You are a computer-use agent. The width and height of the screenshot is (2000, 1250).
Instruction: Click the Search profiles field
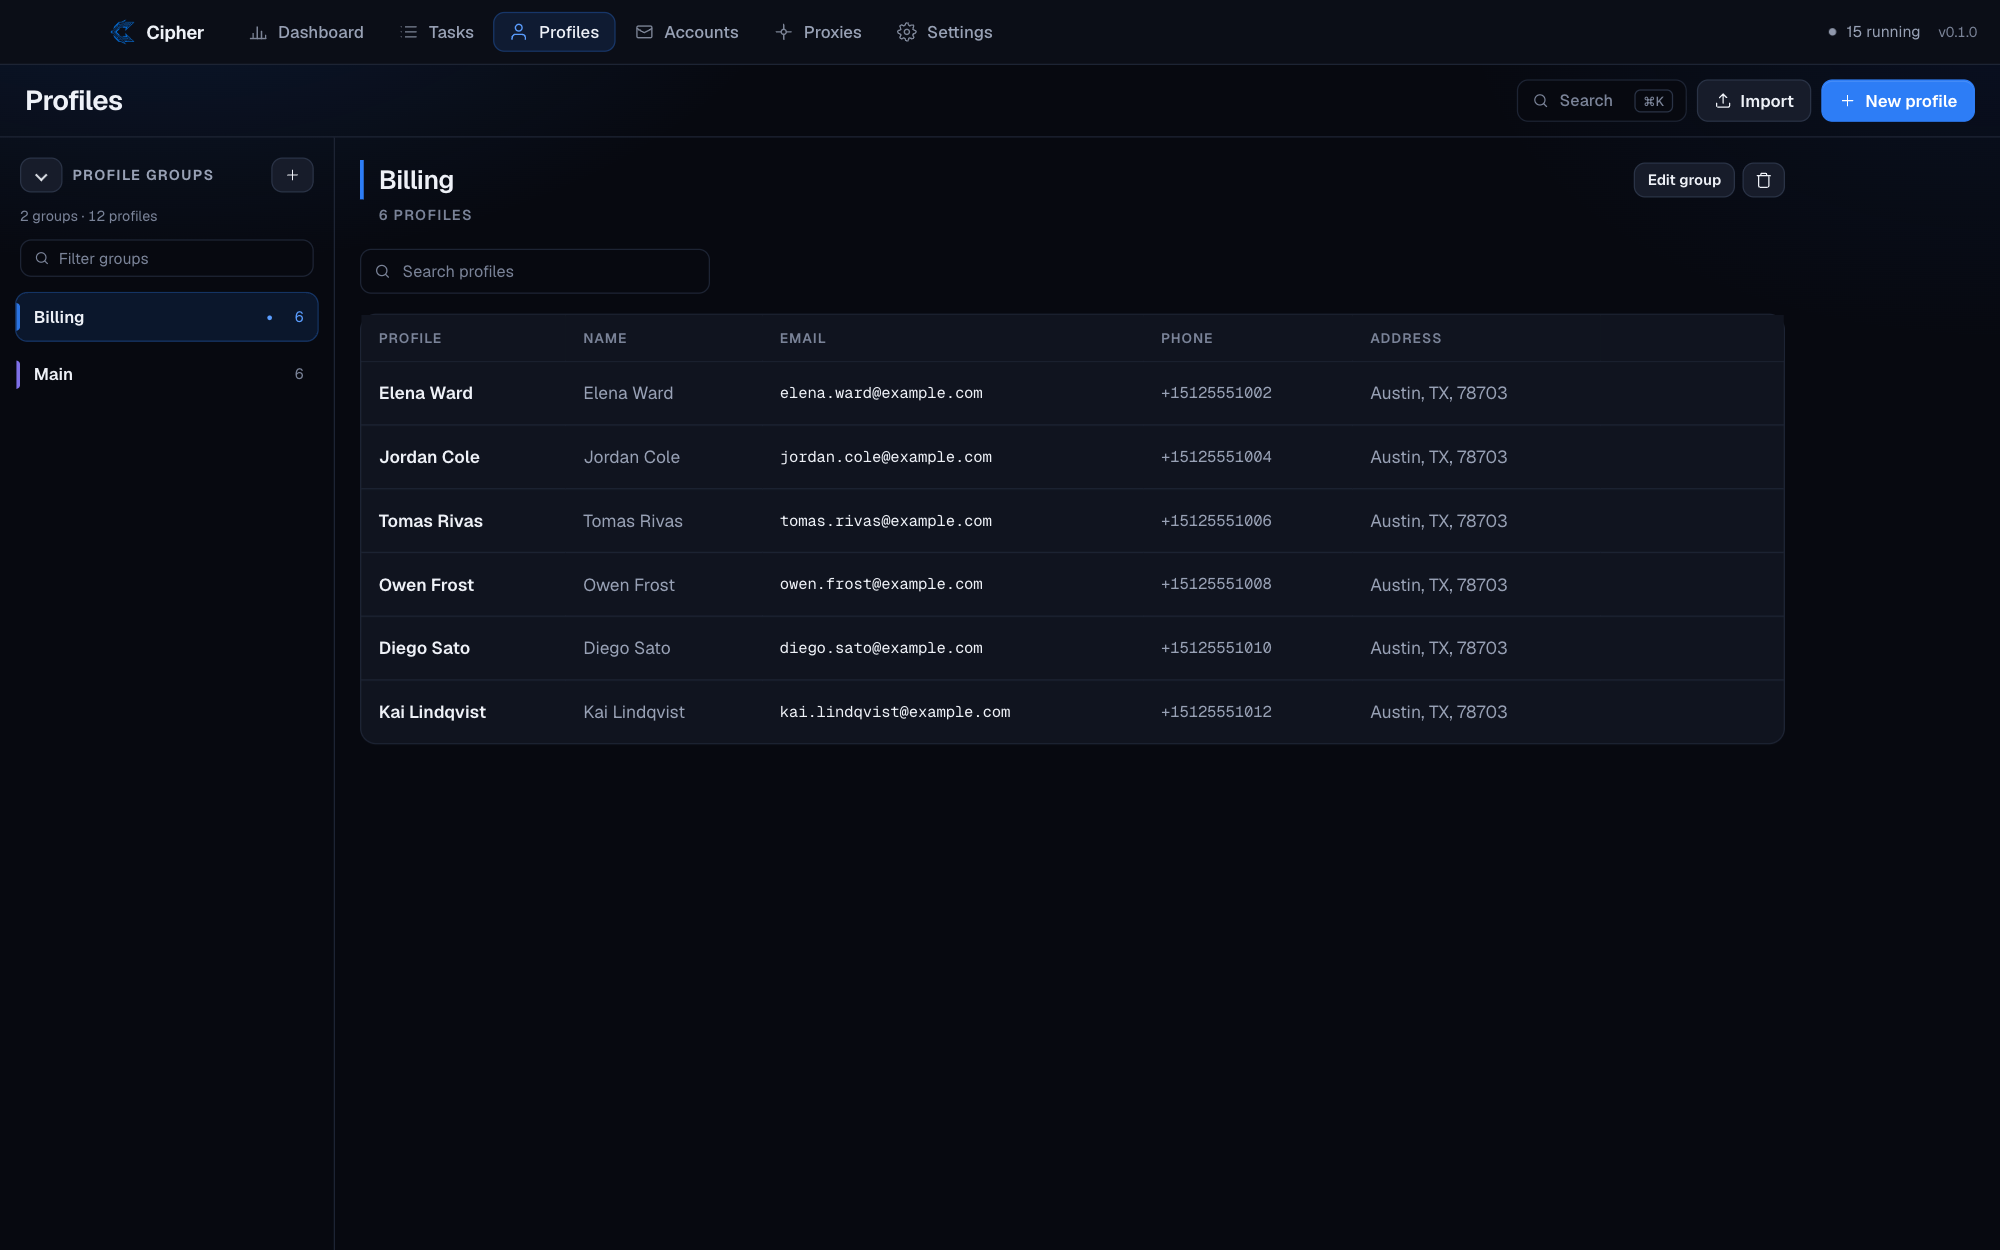535,271
